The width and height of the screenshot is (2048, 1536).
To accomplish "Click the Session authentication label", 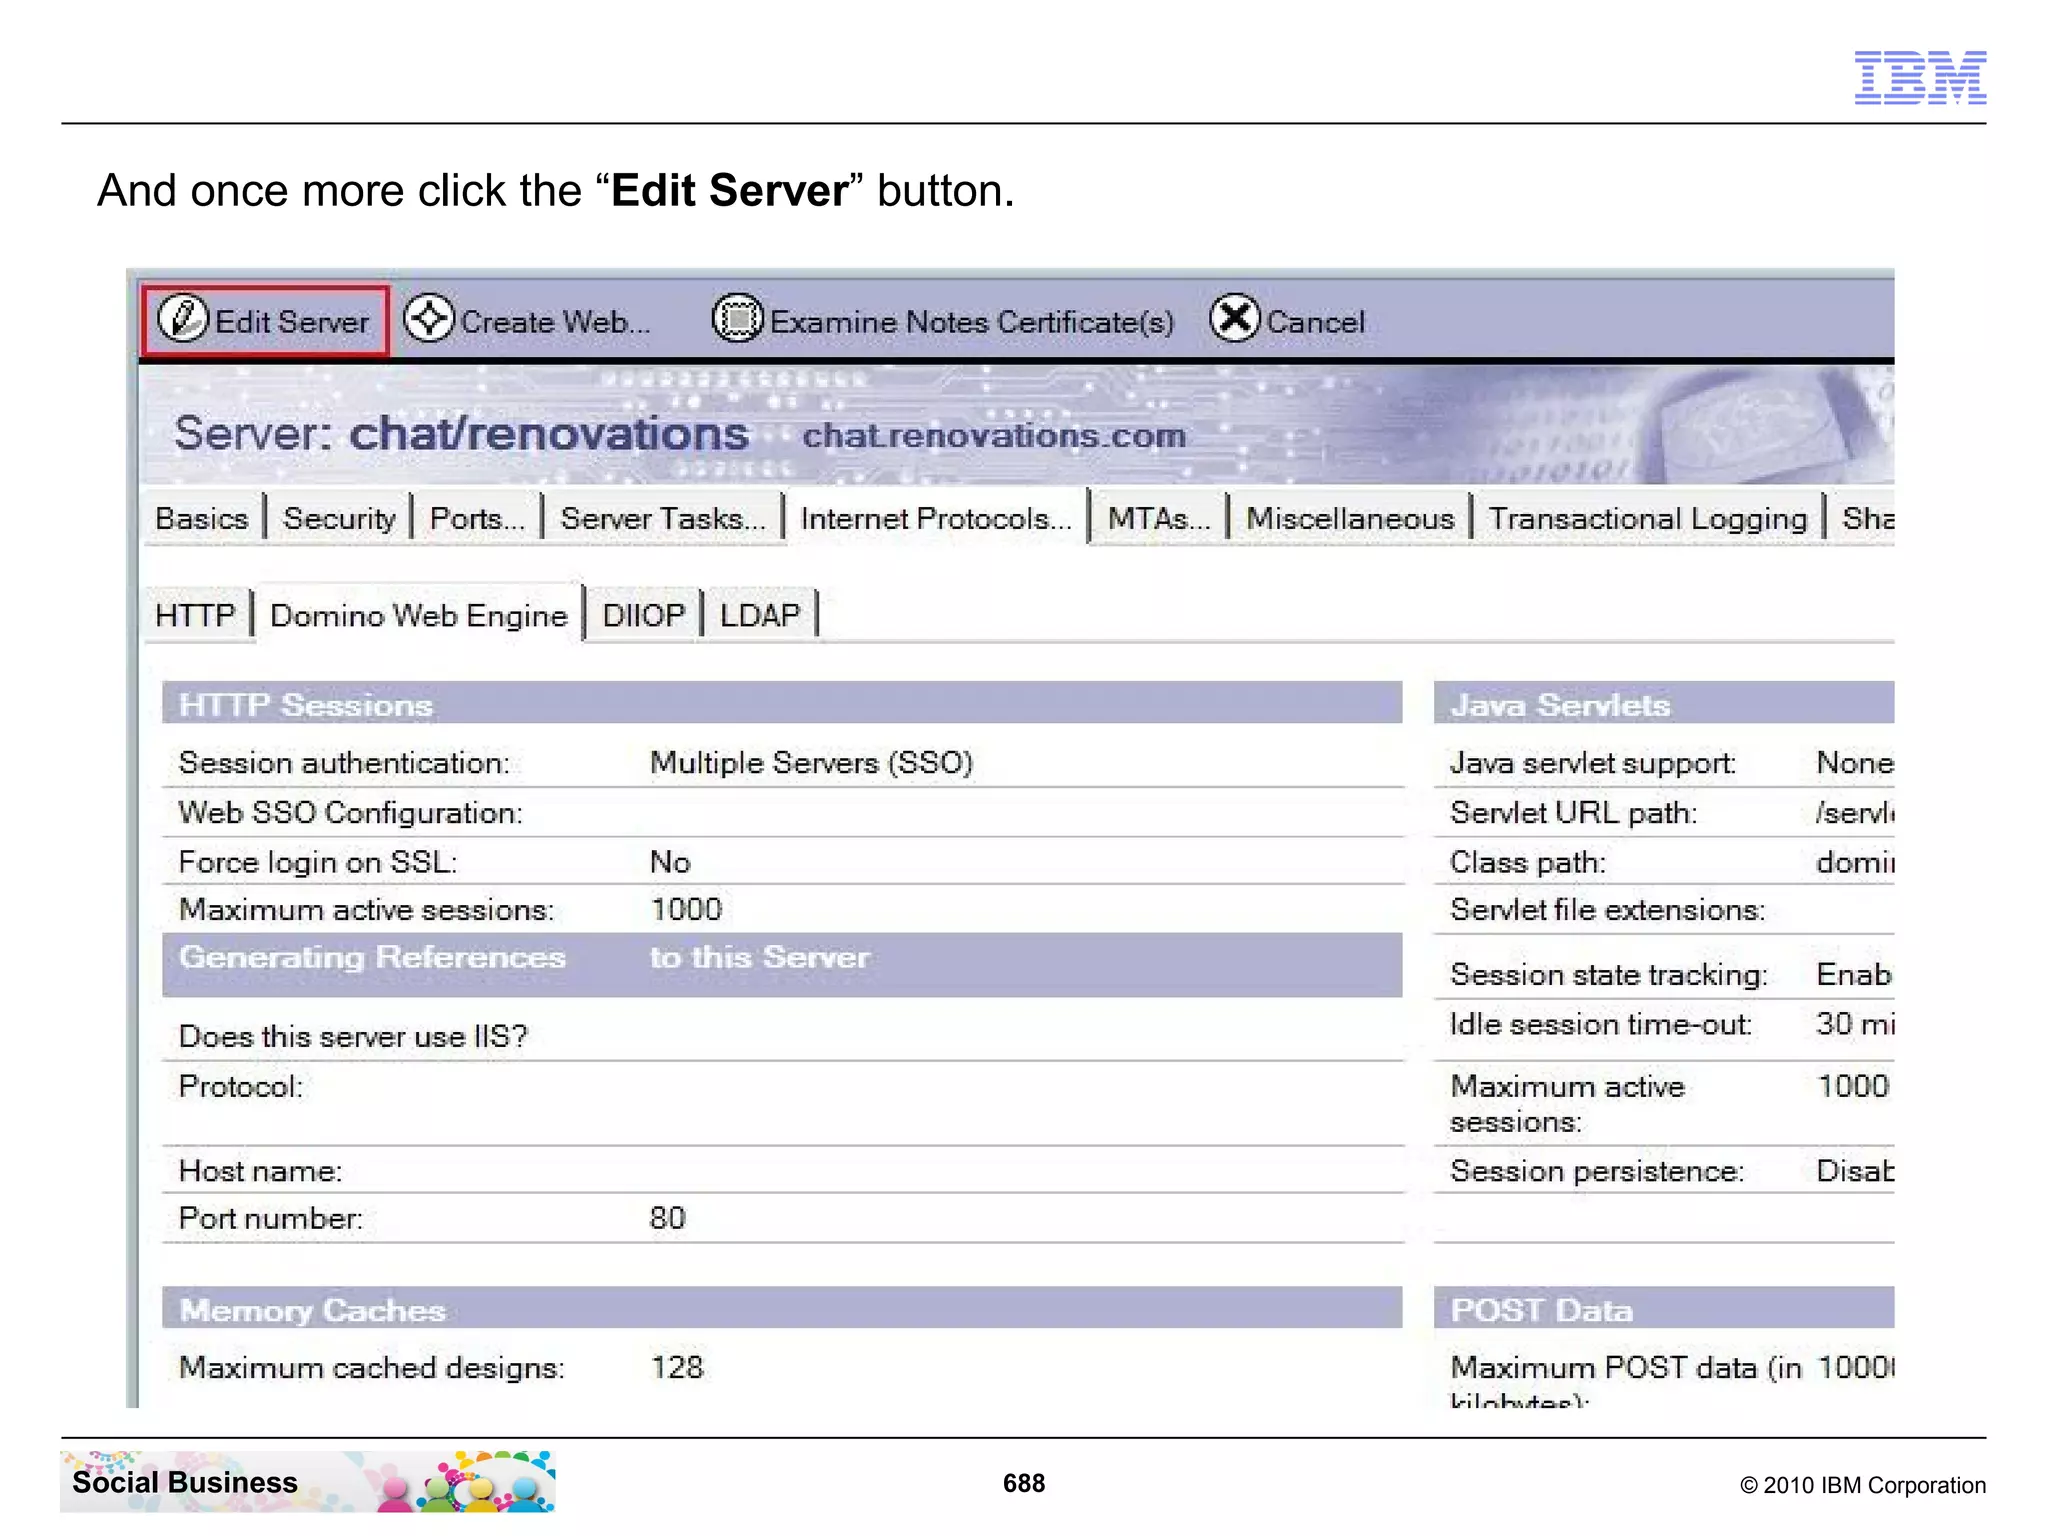I will click(x=344, y=763).
